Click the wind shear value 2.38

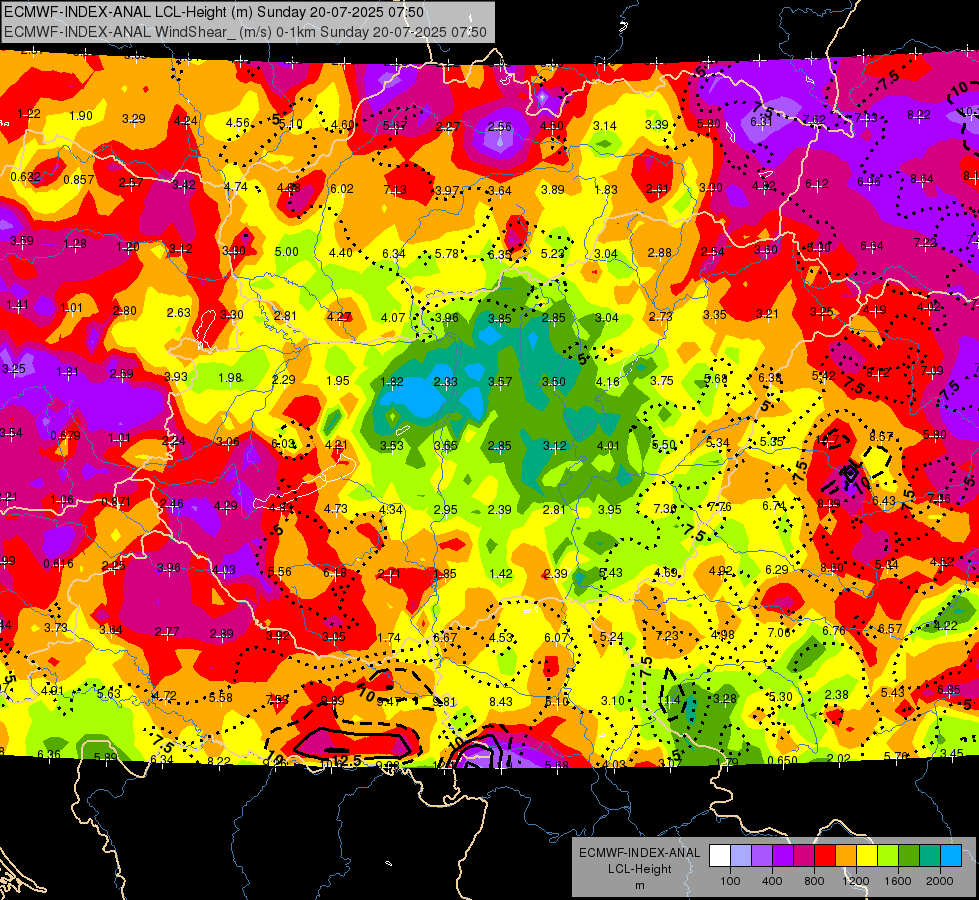click(x=837, y=695)
